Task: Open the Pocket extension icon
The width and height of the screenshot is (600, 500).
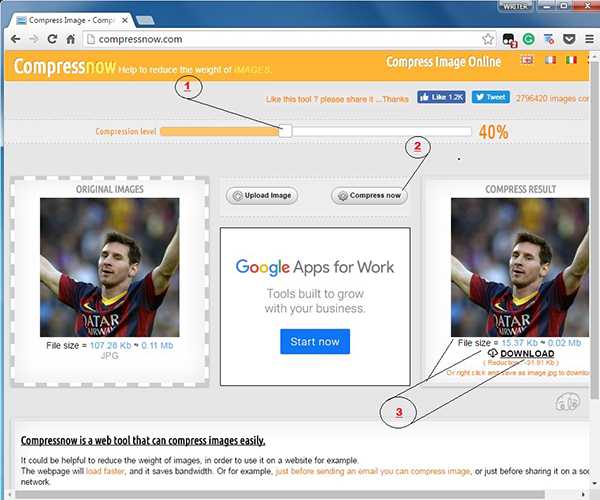Action: (569, 39)
